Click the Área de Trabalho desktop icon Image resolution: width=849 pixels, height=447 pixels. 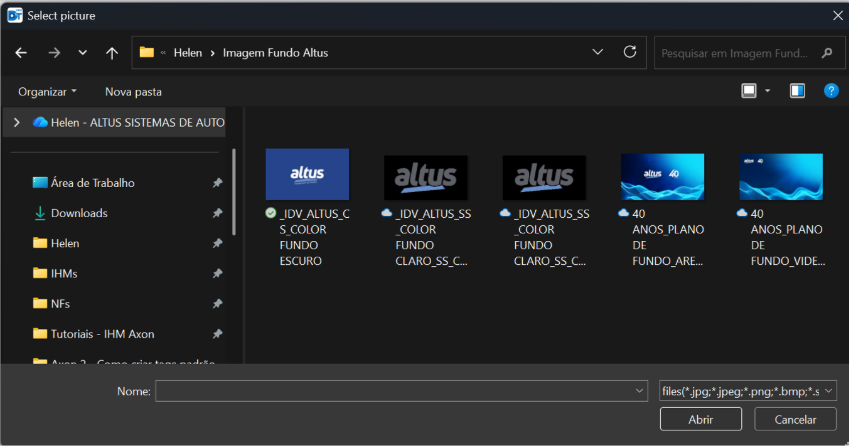40,183
